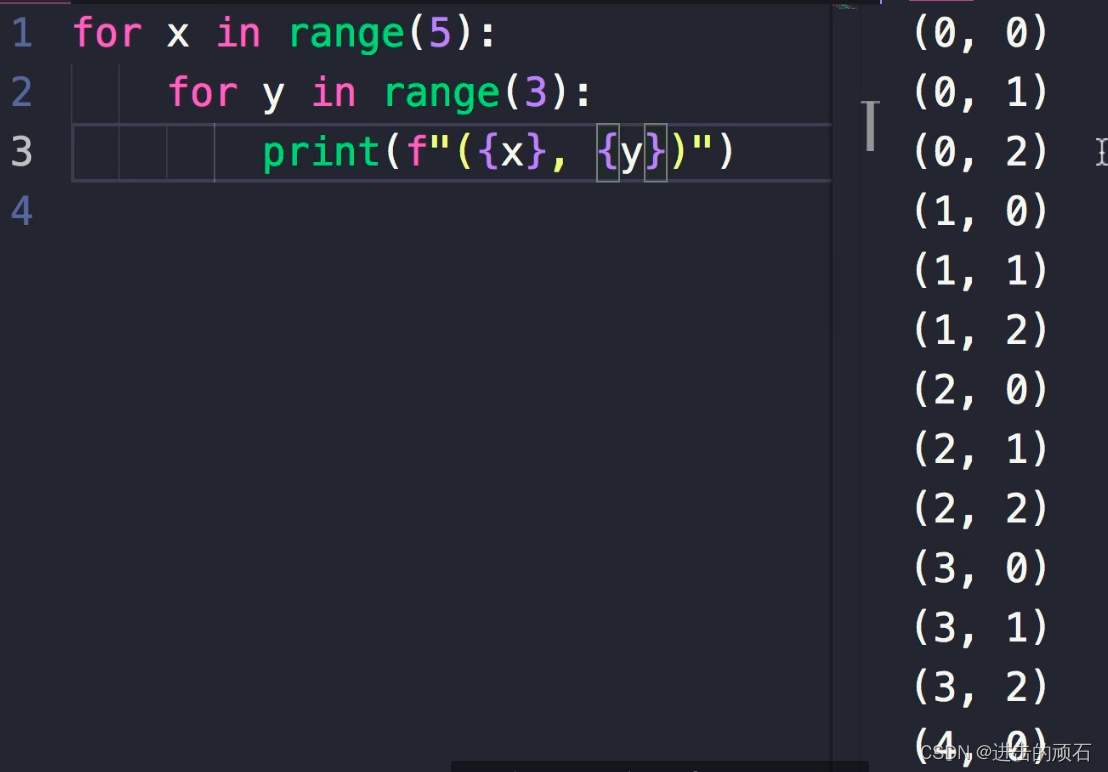This screenshot has height=772, width=1108.
Task: Click line number 1 in the gutter
Action: 22,32
